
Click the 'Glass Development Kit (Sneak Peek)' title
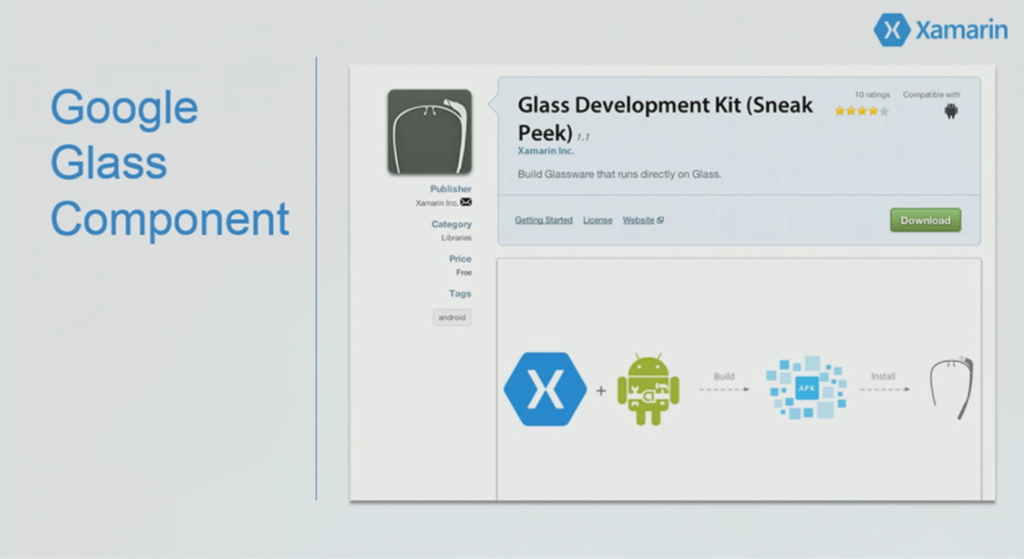click(665, 118)
